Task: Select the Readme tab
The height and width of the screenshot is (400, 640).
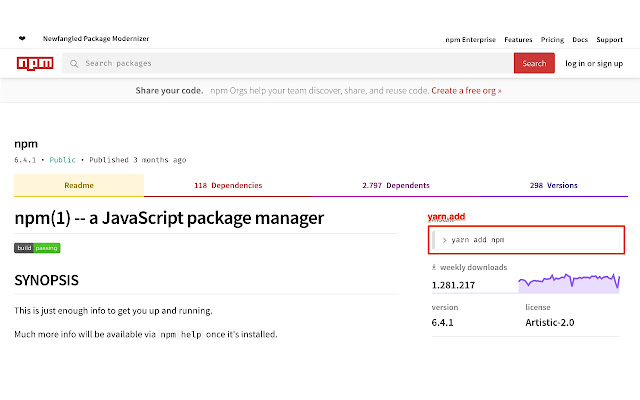Action: [79, 185]
